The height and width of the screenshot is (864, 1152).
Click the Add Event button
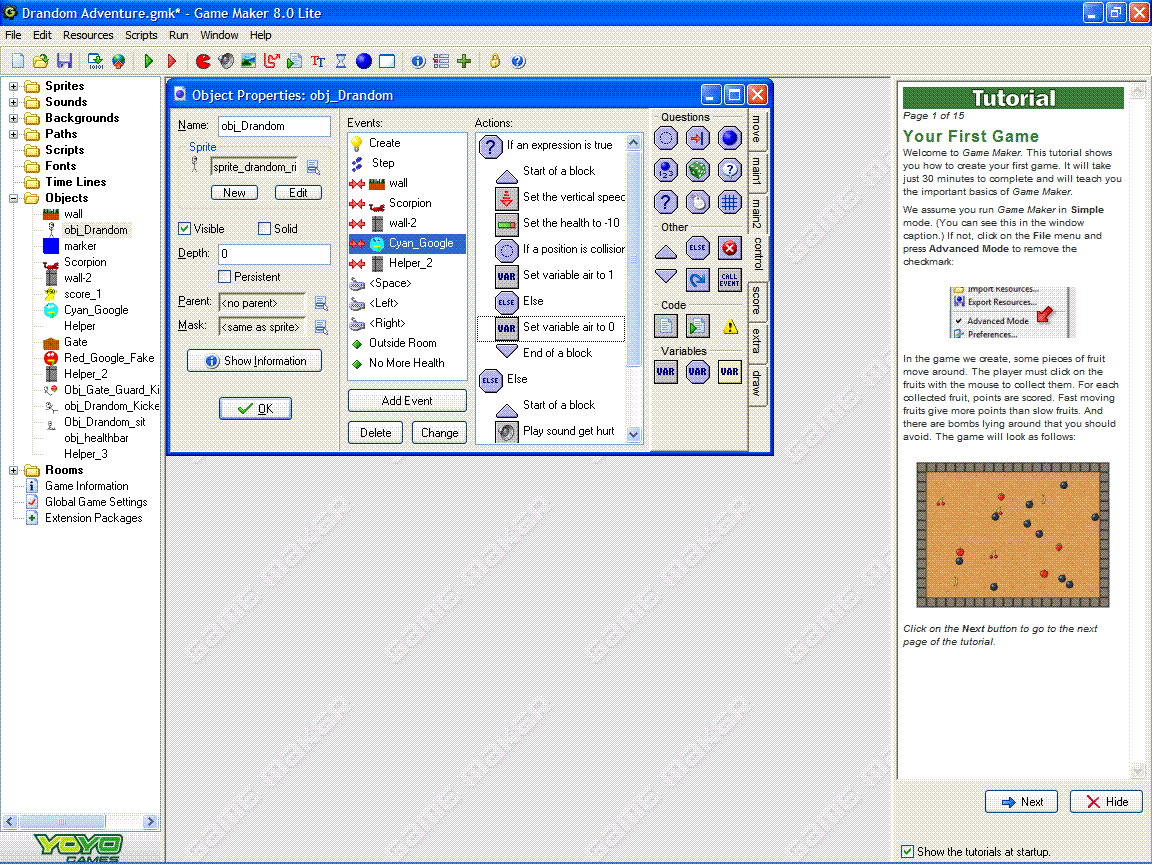[407, 400]
